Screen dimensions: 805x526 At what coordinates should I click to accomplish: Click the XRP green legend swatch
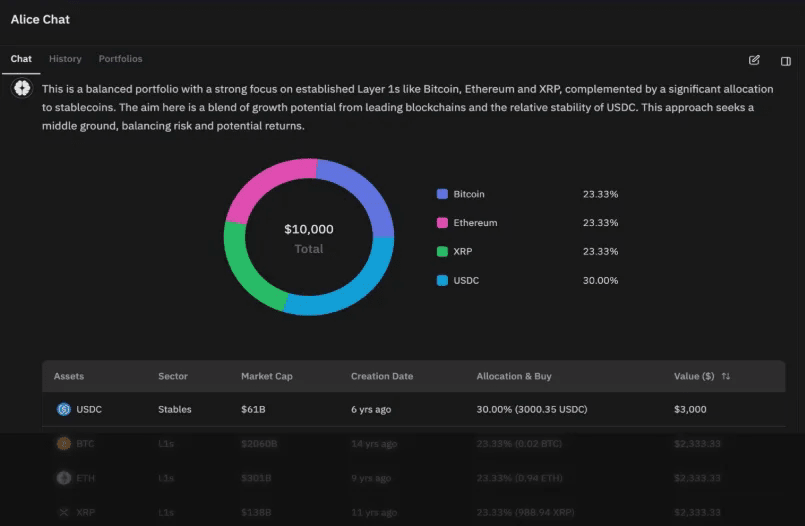442,251
